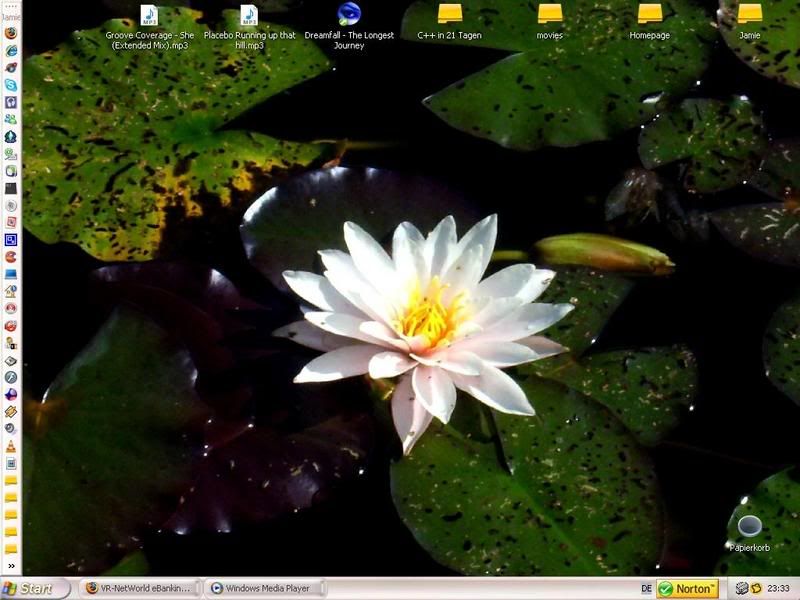Start Skype from the side toolbar

click(x=11, y=85)
